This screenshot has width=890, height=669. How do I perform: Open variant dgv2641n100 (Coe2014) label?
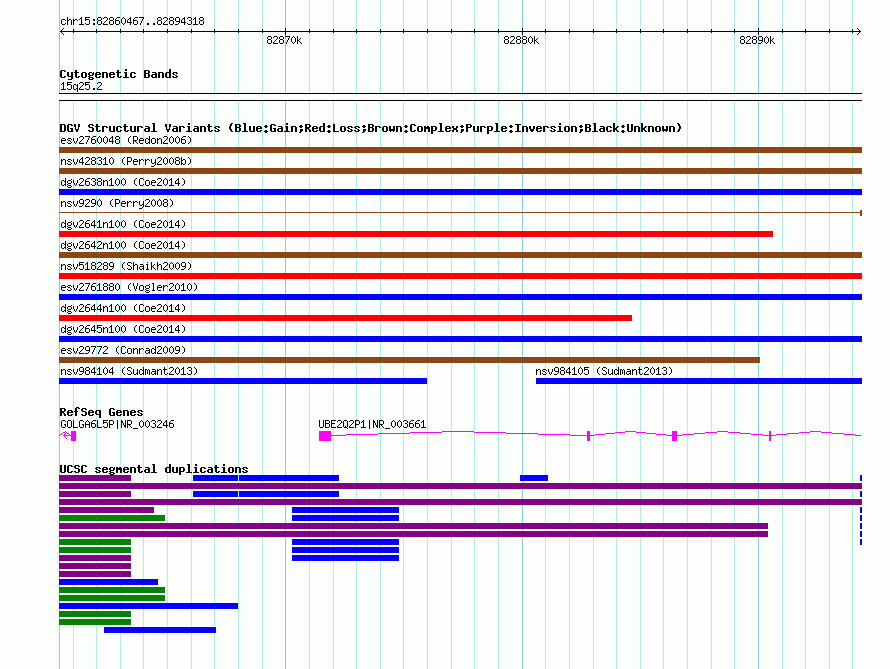pos(123,224)
